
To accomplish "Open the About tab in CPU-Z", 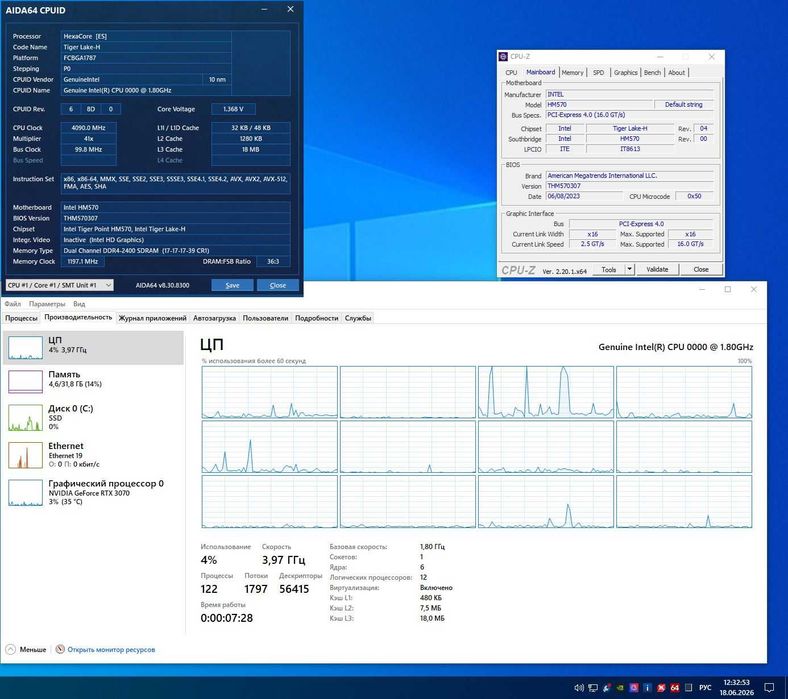I will pos(676,73).
